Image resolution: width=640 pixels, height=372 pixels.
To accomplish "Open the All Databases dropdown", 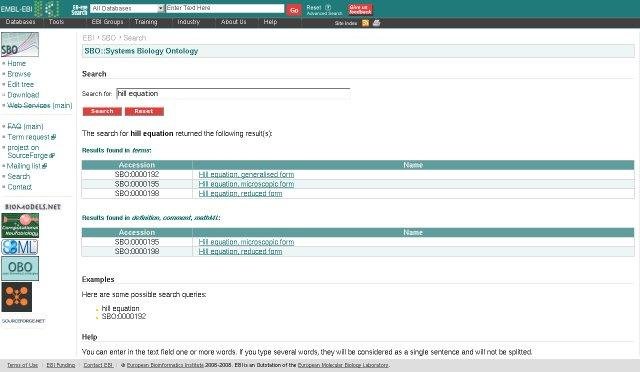I will click(x=127, y=8).
